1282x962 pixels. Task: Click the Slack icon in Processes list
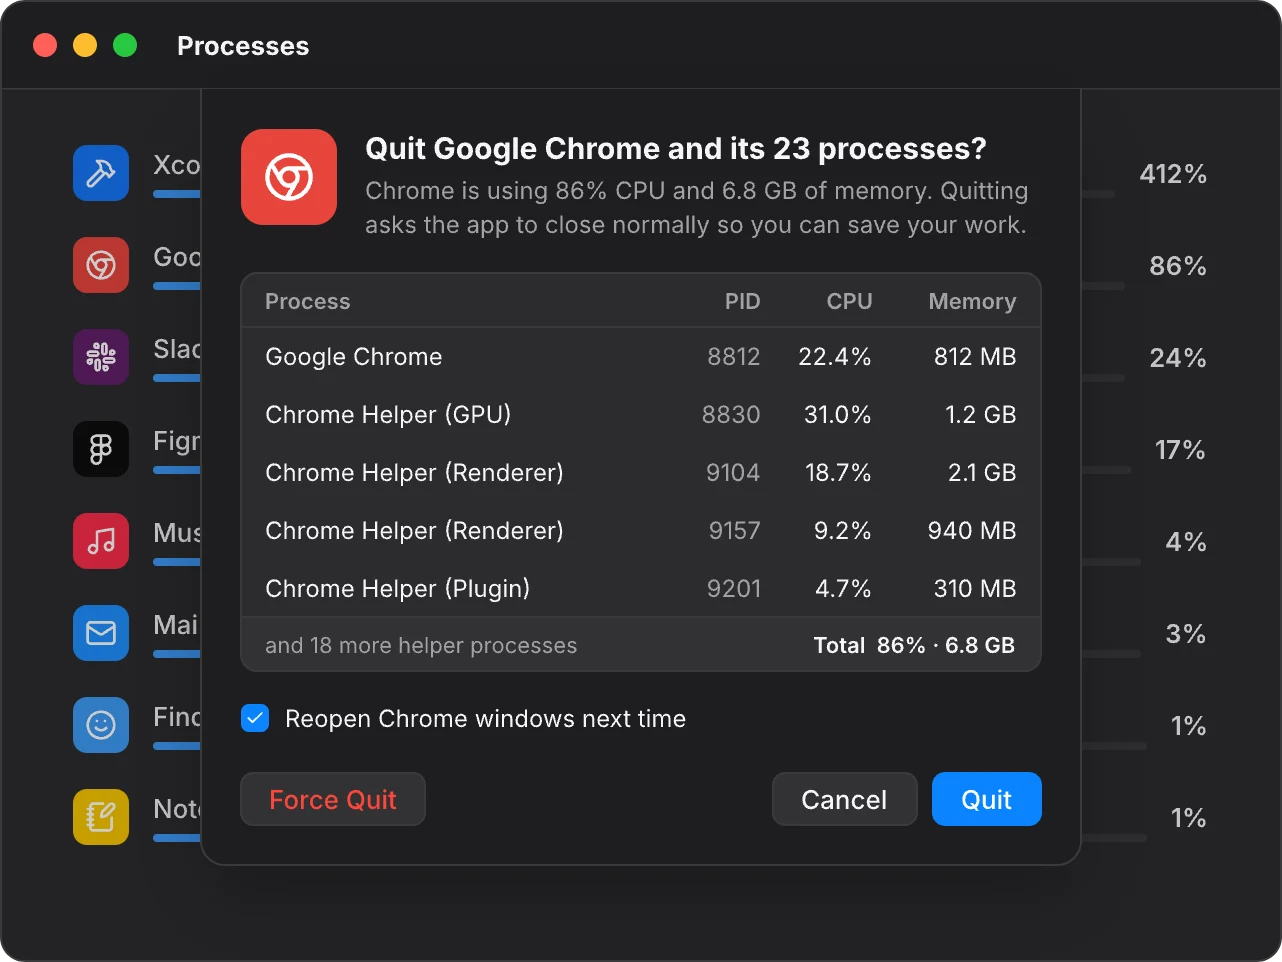click(101, 357)
